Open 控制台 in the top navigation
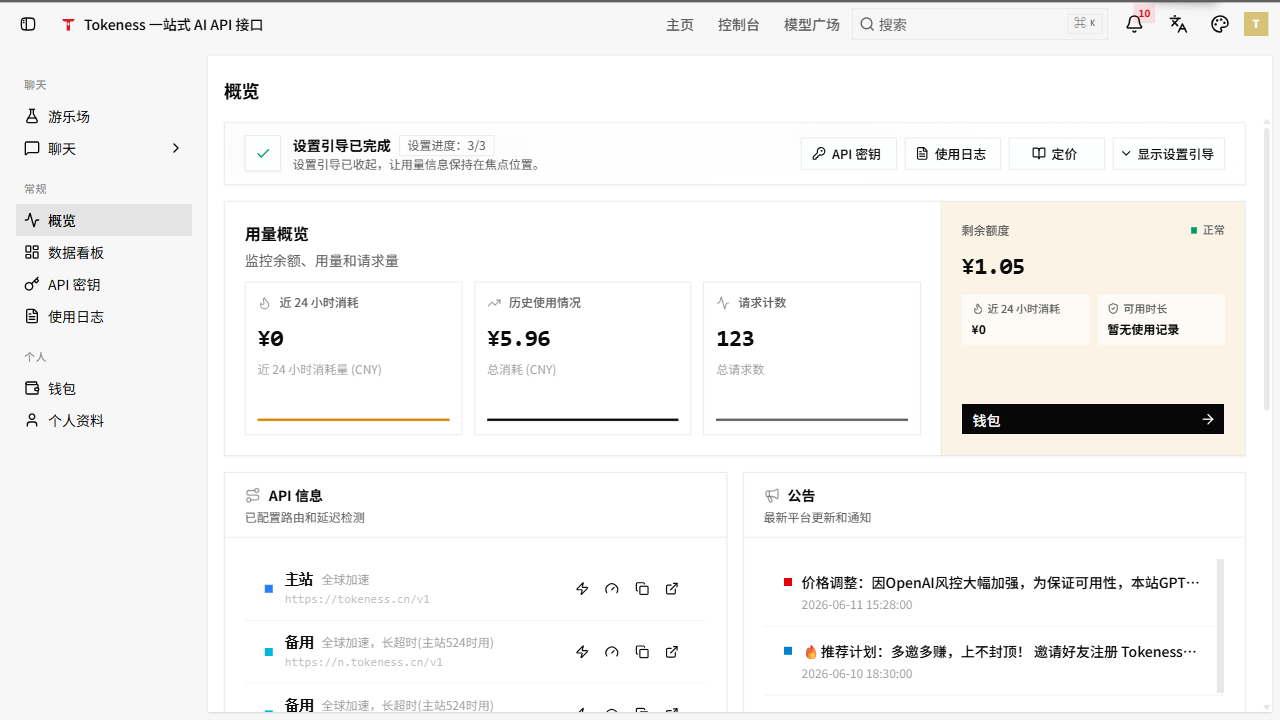 [x=739, y=25]
